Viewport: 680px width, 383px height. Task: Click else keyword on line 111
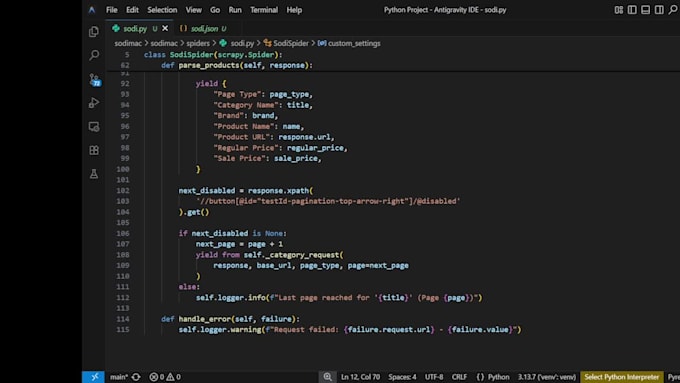187,287
